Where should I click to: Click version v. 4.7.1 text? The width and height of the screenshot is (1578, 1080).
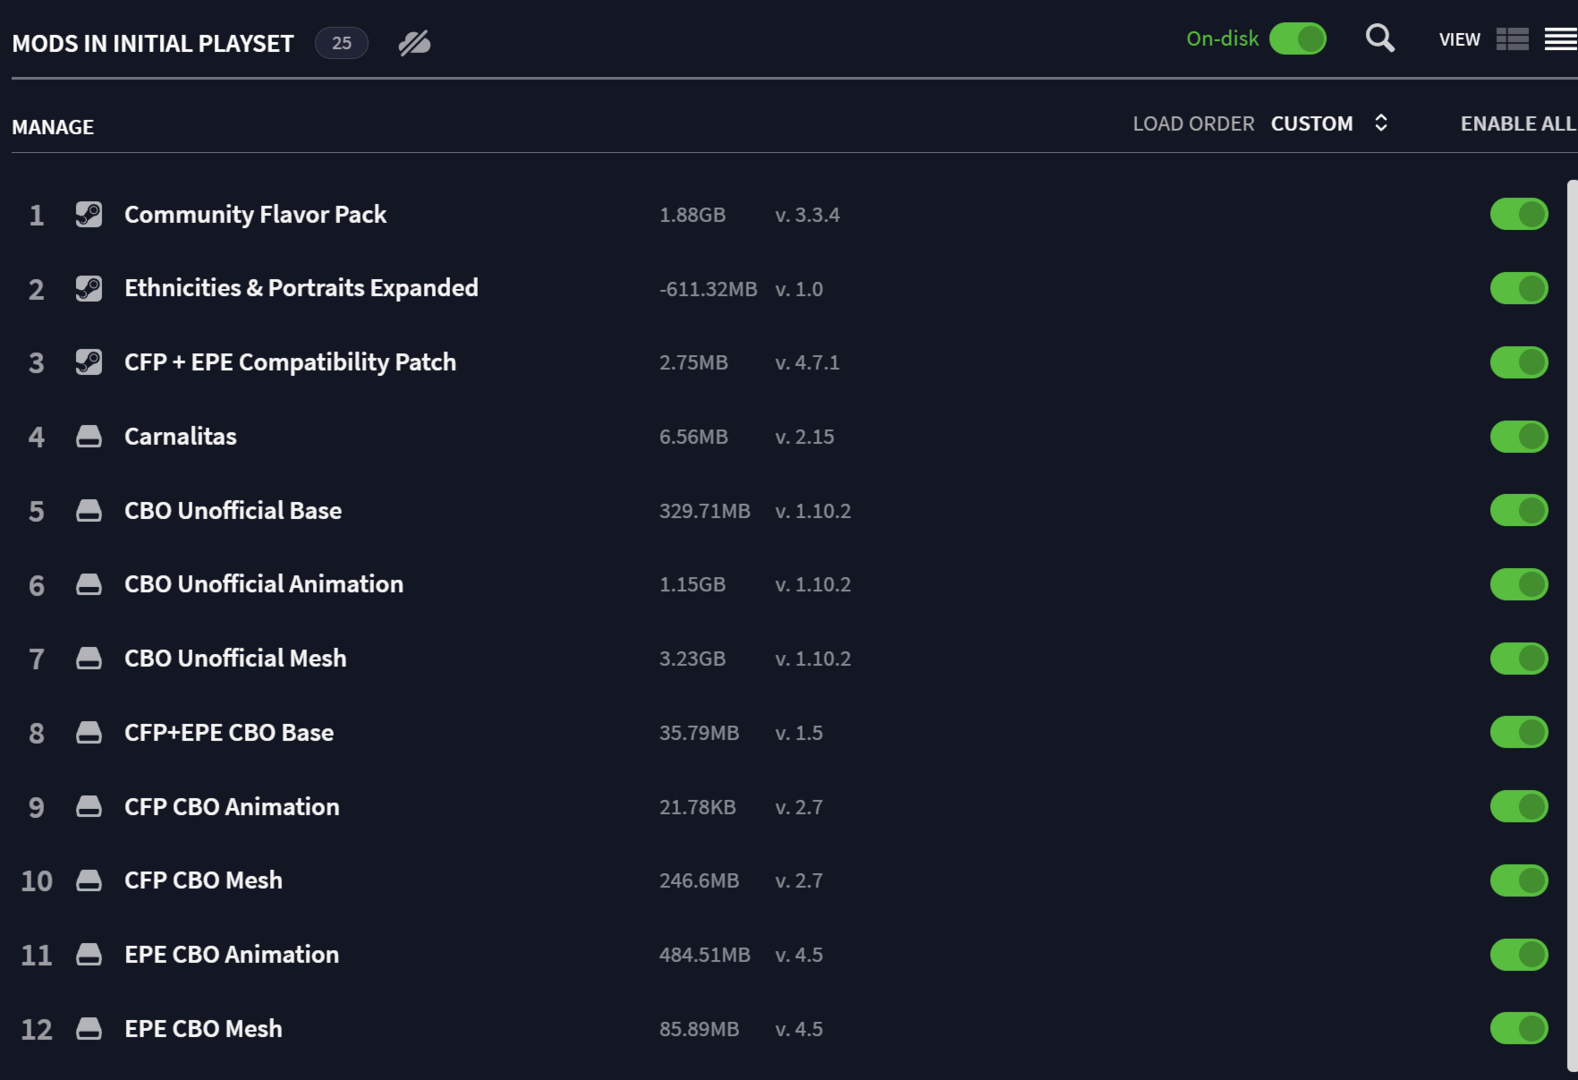(x=807, y=363)
